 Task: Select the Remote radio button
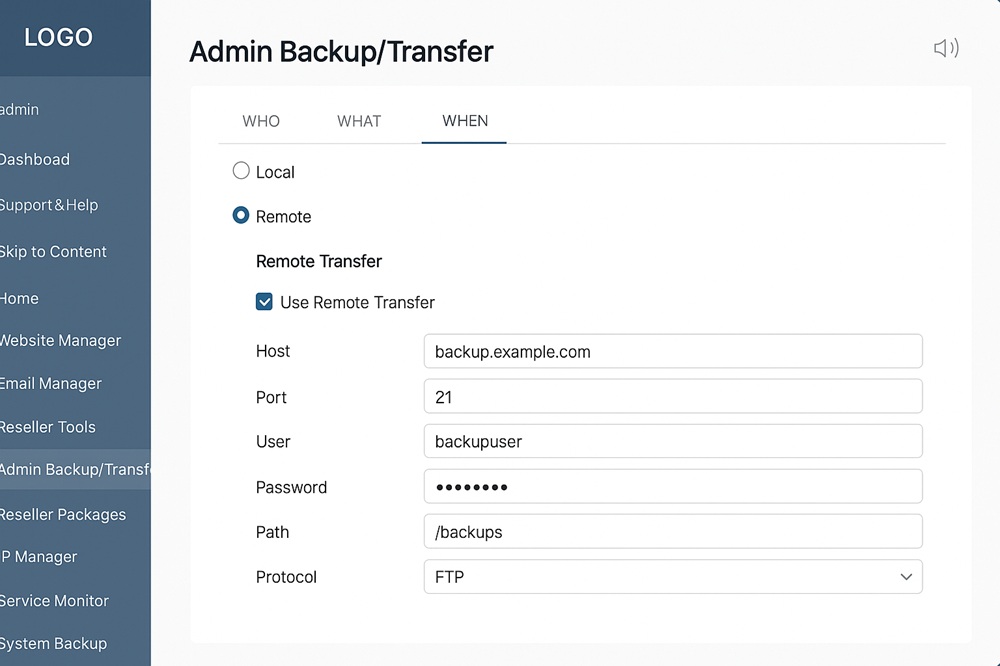241,216
